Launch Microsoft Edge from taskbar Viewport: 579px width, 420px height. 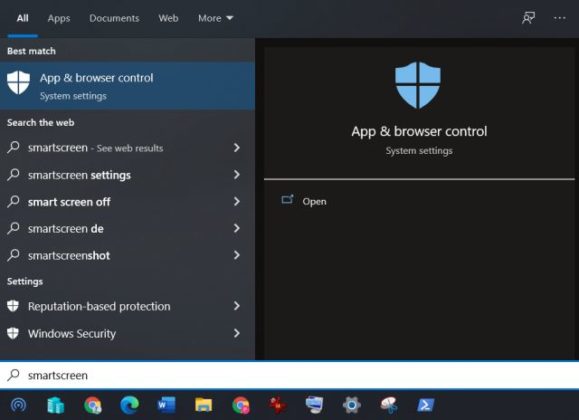pyautogui.click(x=130, y=405)
